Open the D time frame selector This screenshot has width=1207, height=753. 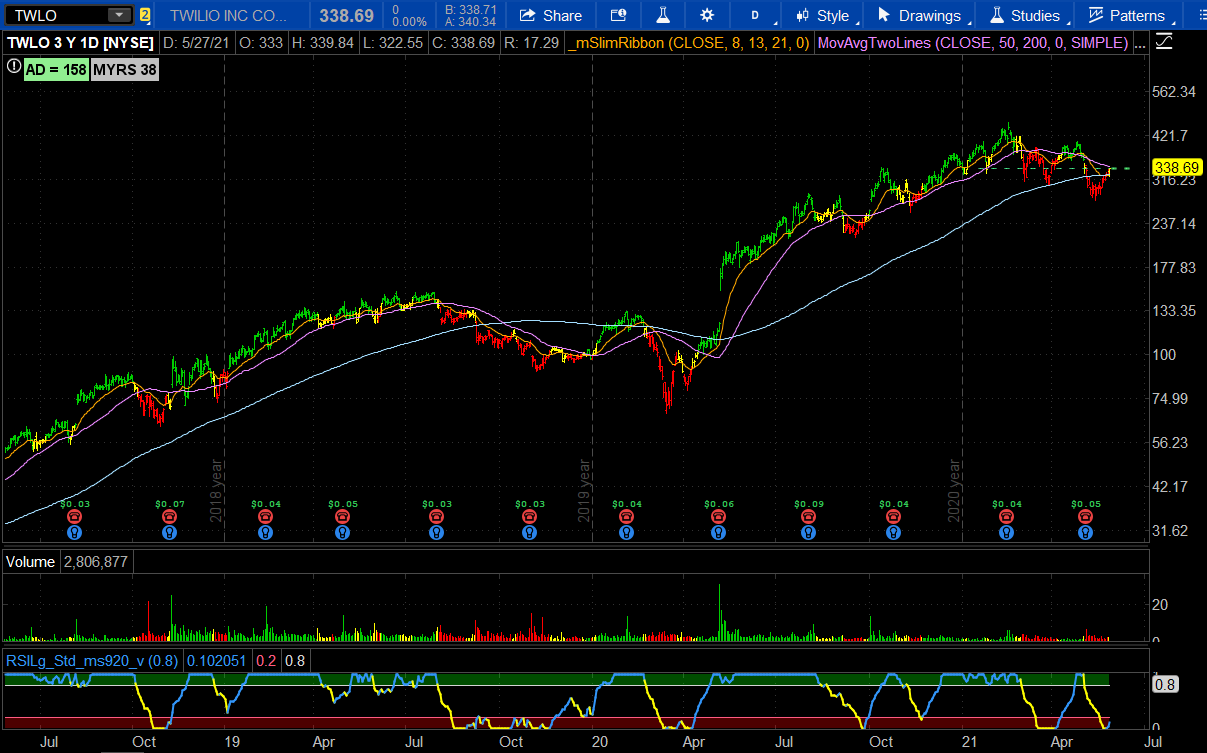point(757,15)
